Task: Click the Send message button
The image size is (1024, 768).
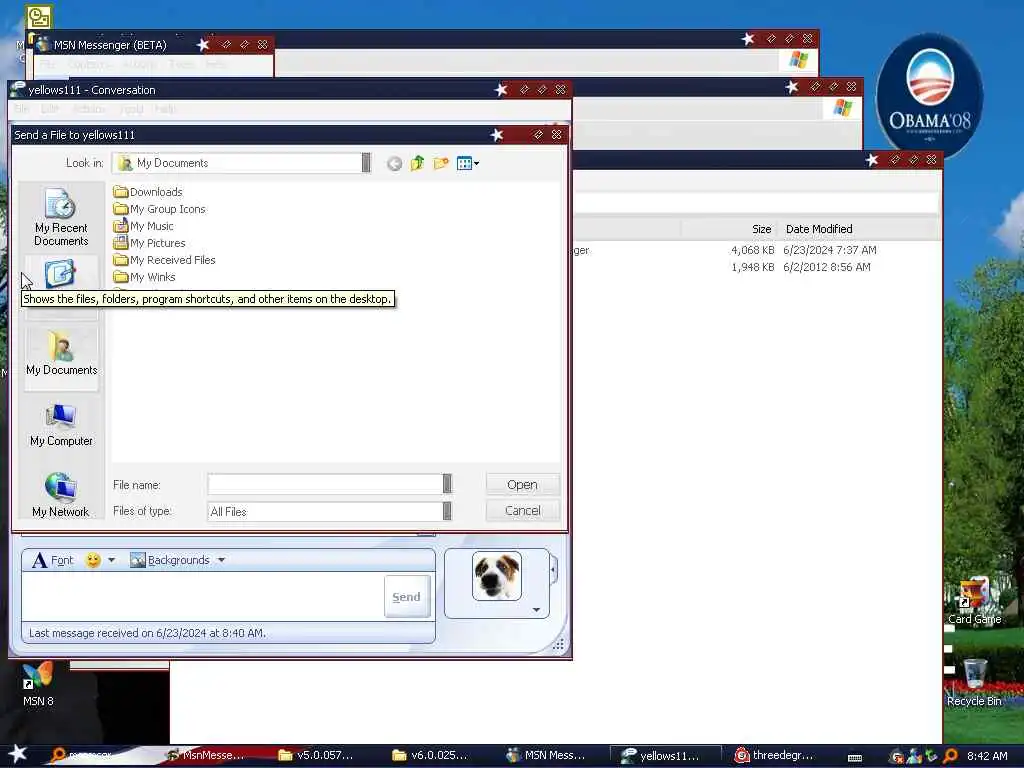Action: tap(406, 596)
